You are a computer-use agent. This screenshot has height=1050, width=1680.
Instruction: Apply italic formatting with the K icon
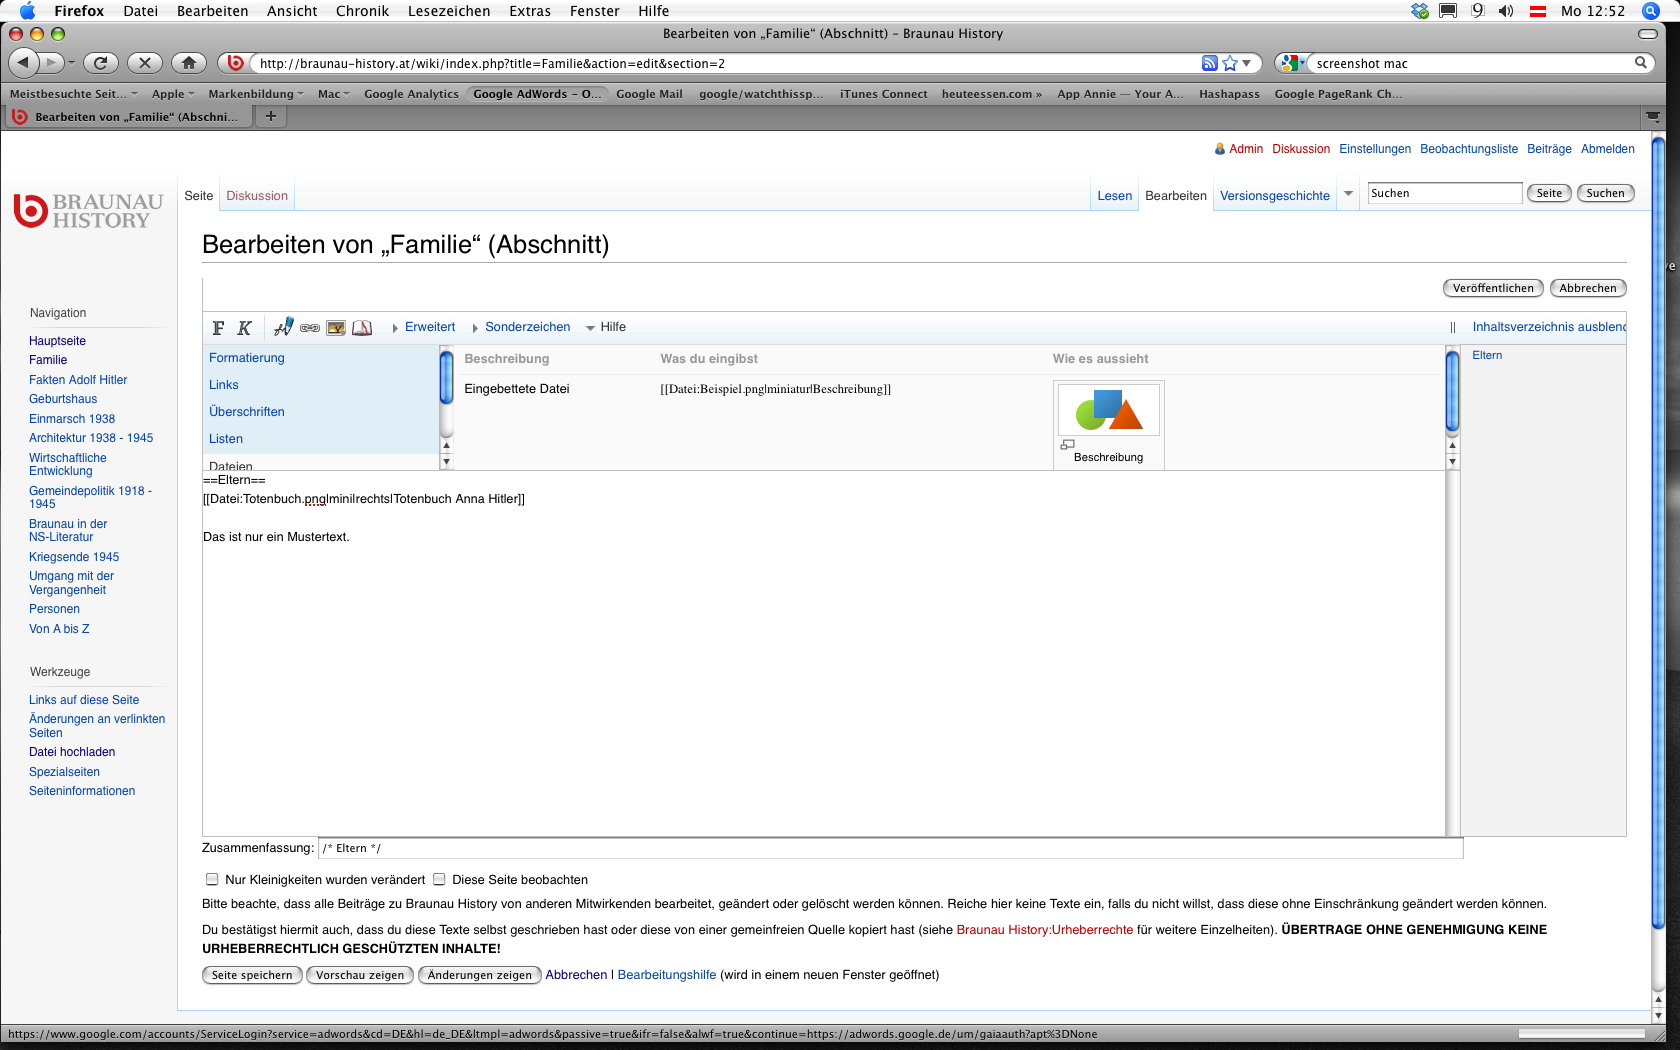pos(244,328)
